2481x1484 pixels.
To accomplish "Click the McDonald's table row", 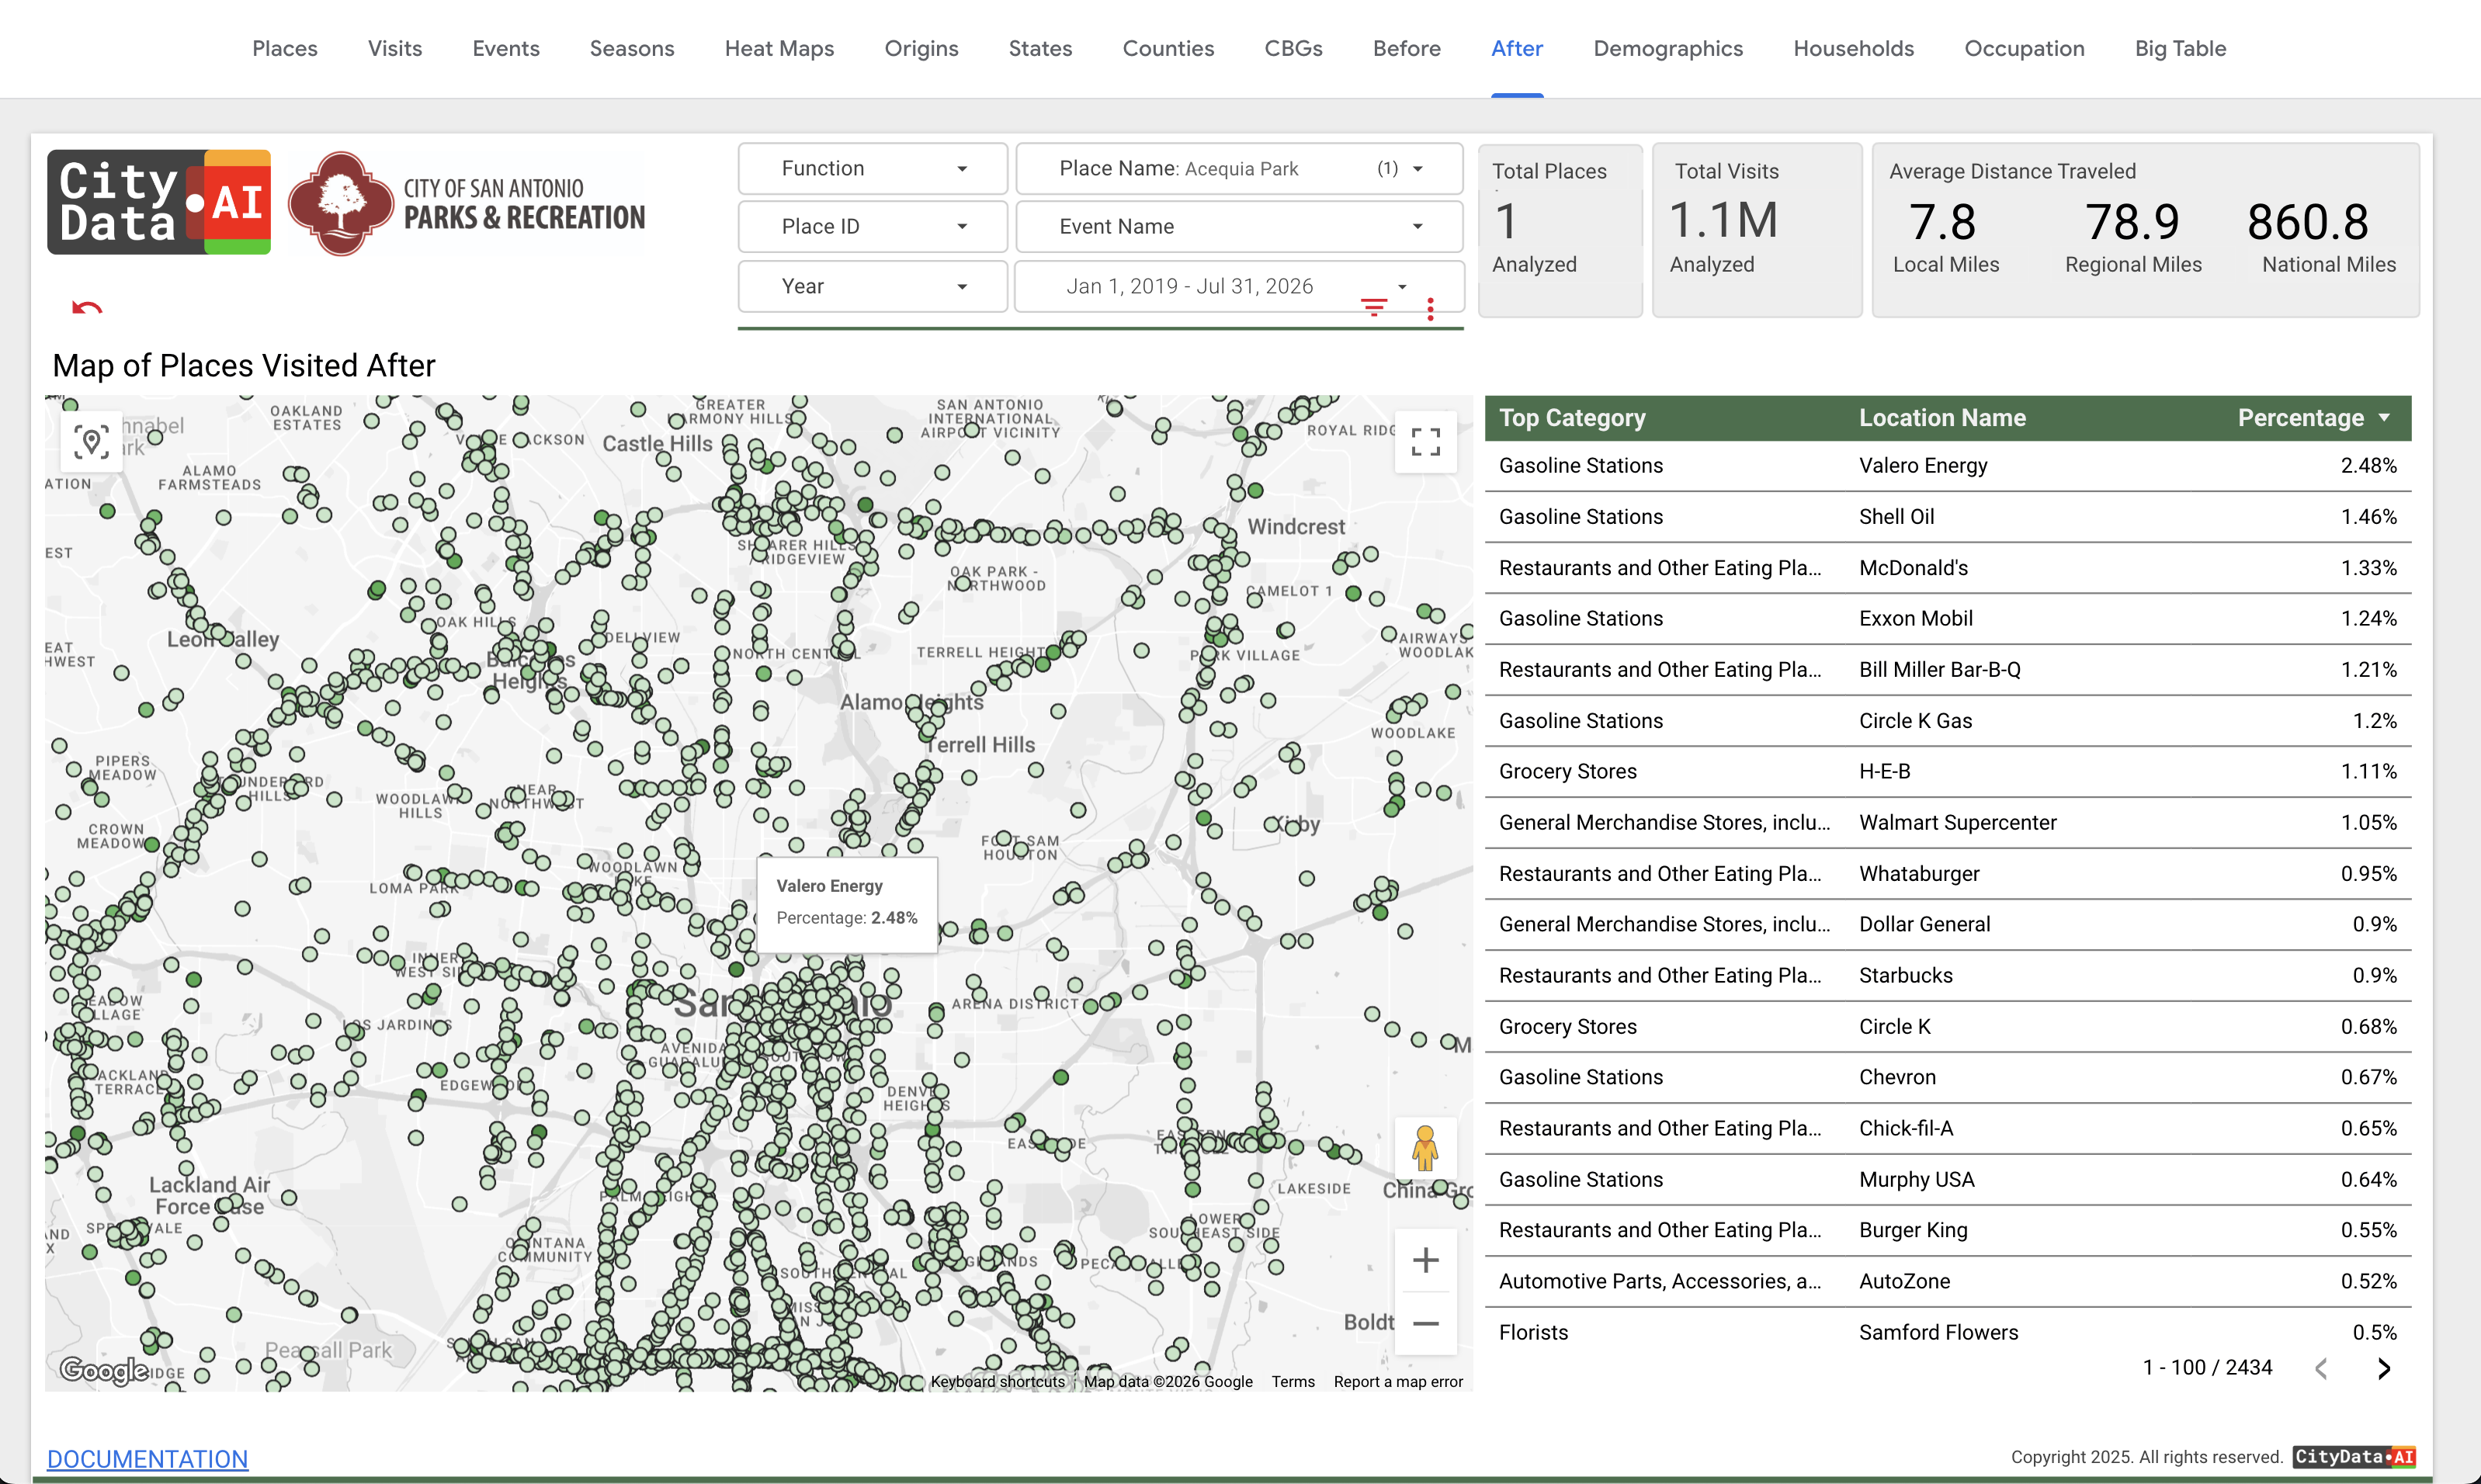I will pyautogui.click(x=1947, y=567).
